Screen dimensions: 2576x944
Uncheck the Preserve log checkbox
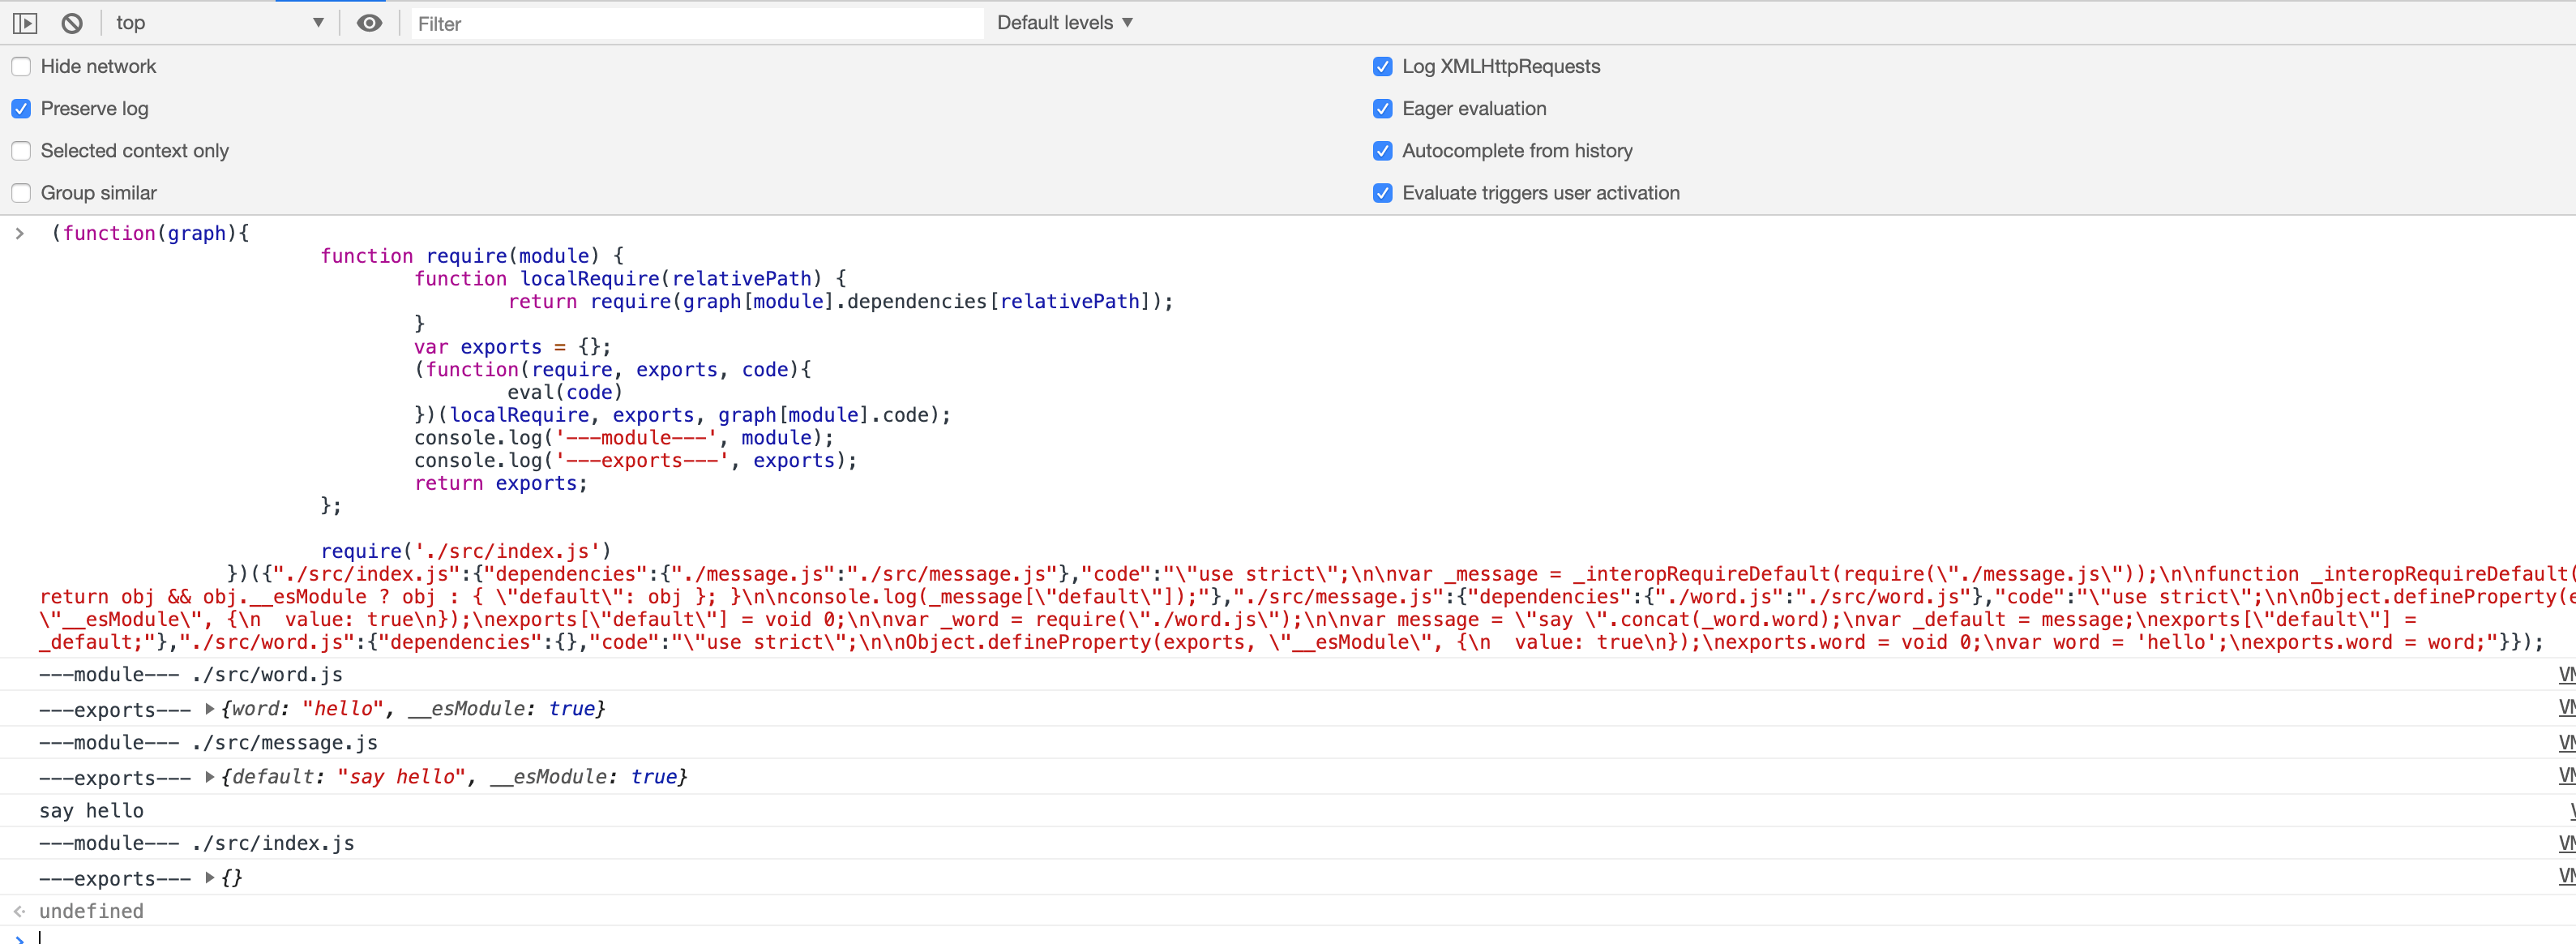(x=21, y=109)
